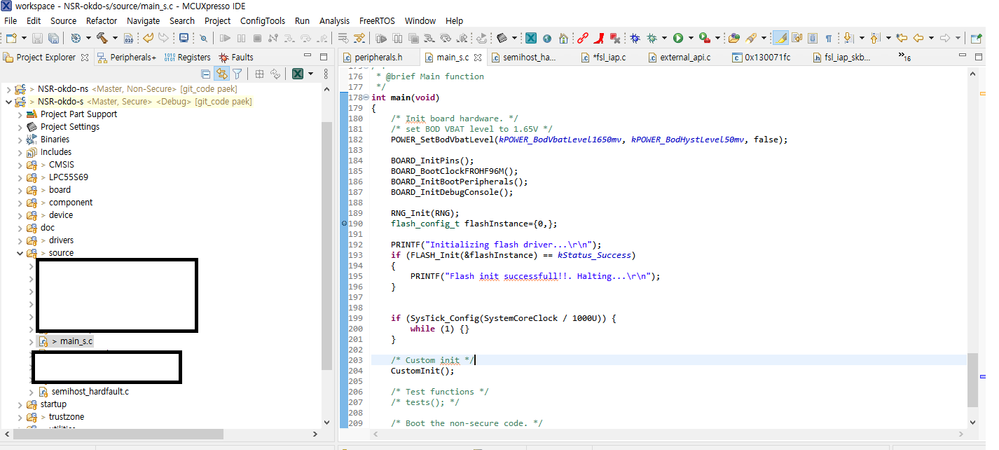Click the yellow undo-style back arrow icon
The width and height of the screenshot is (999, 450).
tap(148, 38)
